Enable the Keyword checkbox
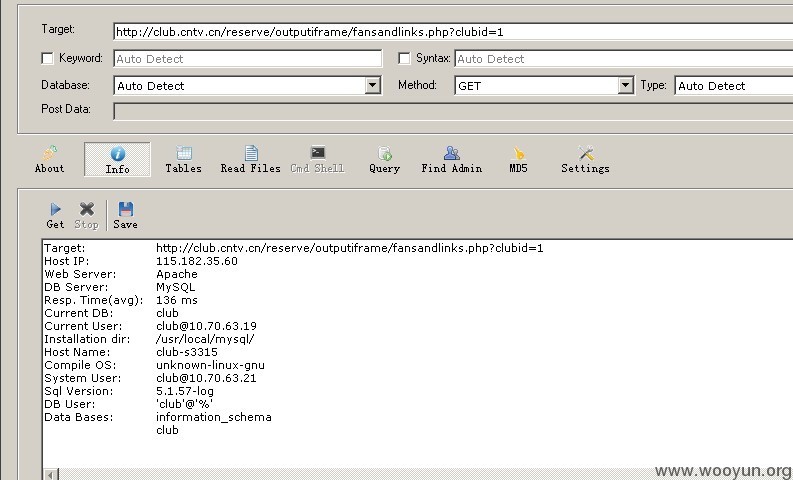The width and height of the screenshot is (793, 480). coord(48,59)
